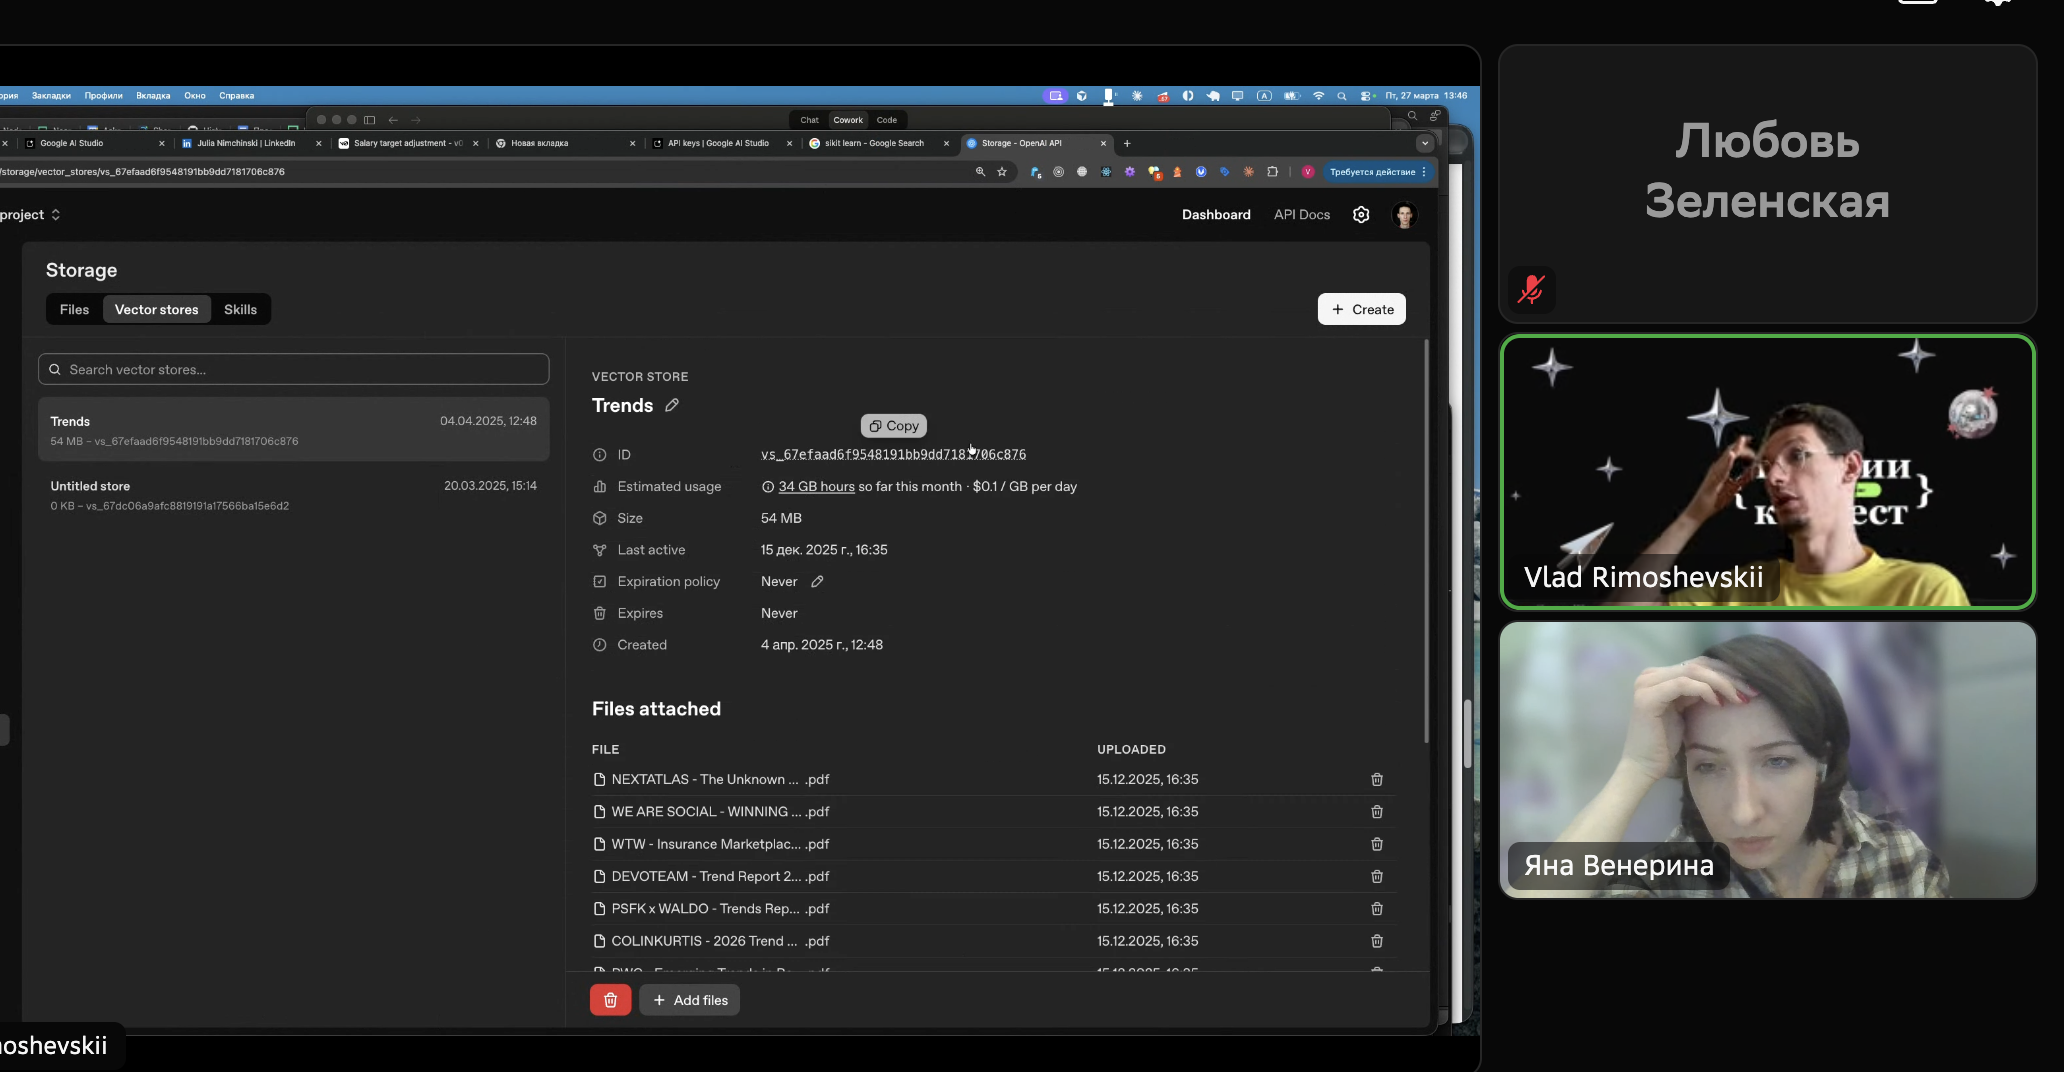Click the red delete vector store button
This screenshot has width=2064, height=1072.
610,1000
